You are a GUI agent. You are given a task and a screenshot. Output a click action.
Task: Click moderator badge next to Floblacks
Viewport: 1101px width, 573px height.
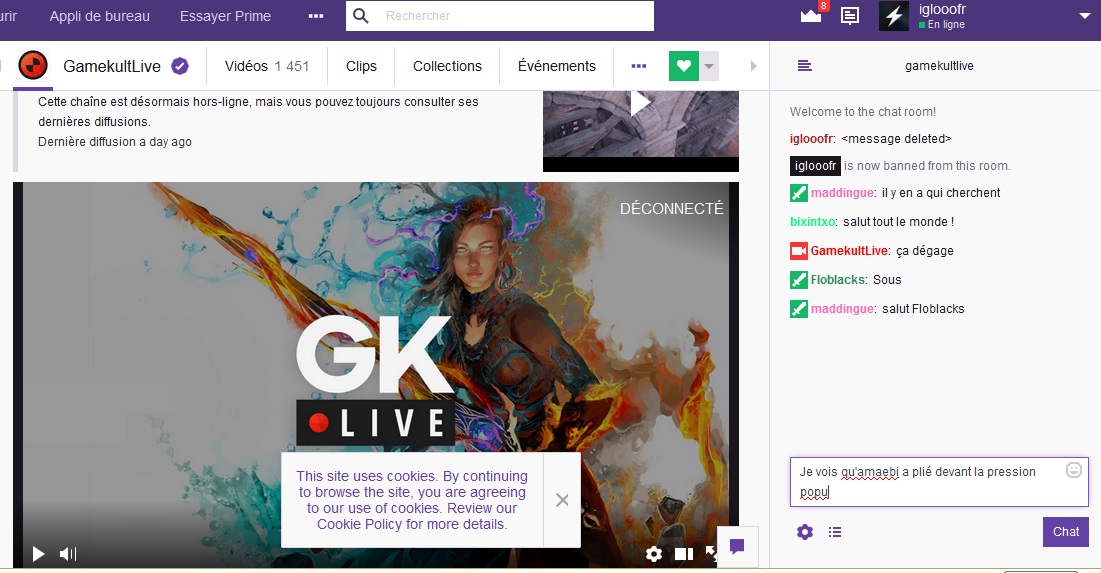coord(798,279)
